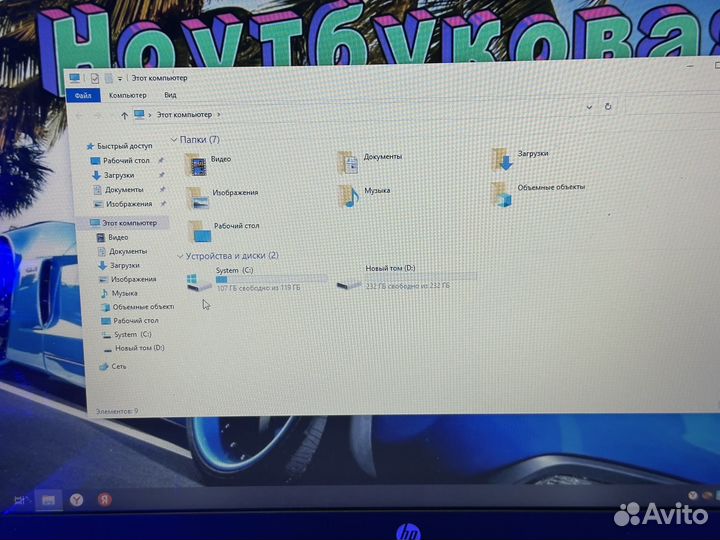Screen dimensions: 720x540
Task: Open the Музыка folder in main pane
Action: tap(364, 196)
